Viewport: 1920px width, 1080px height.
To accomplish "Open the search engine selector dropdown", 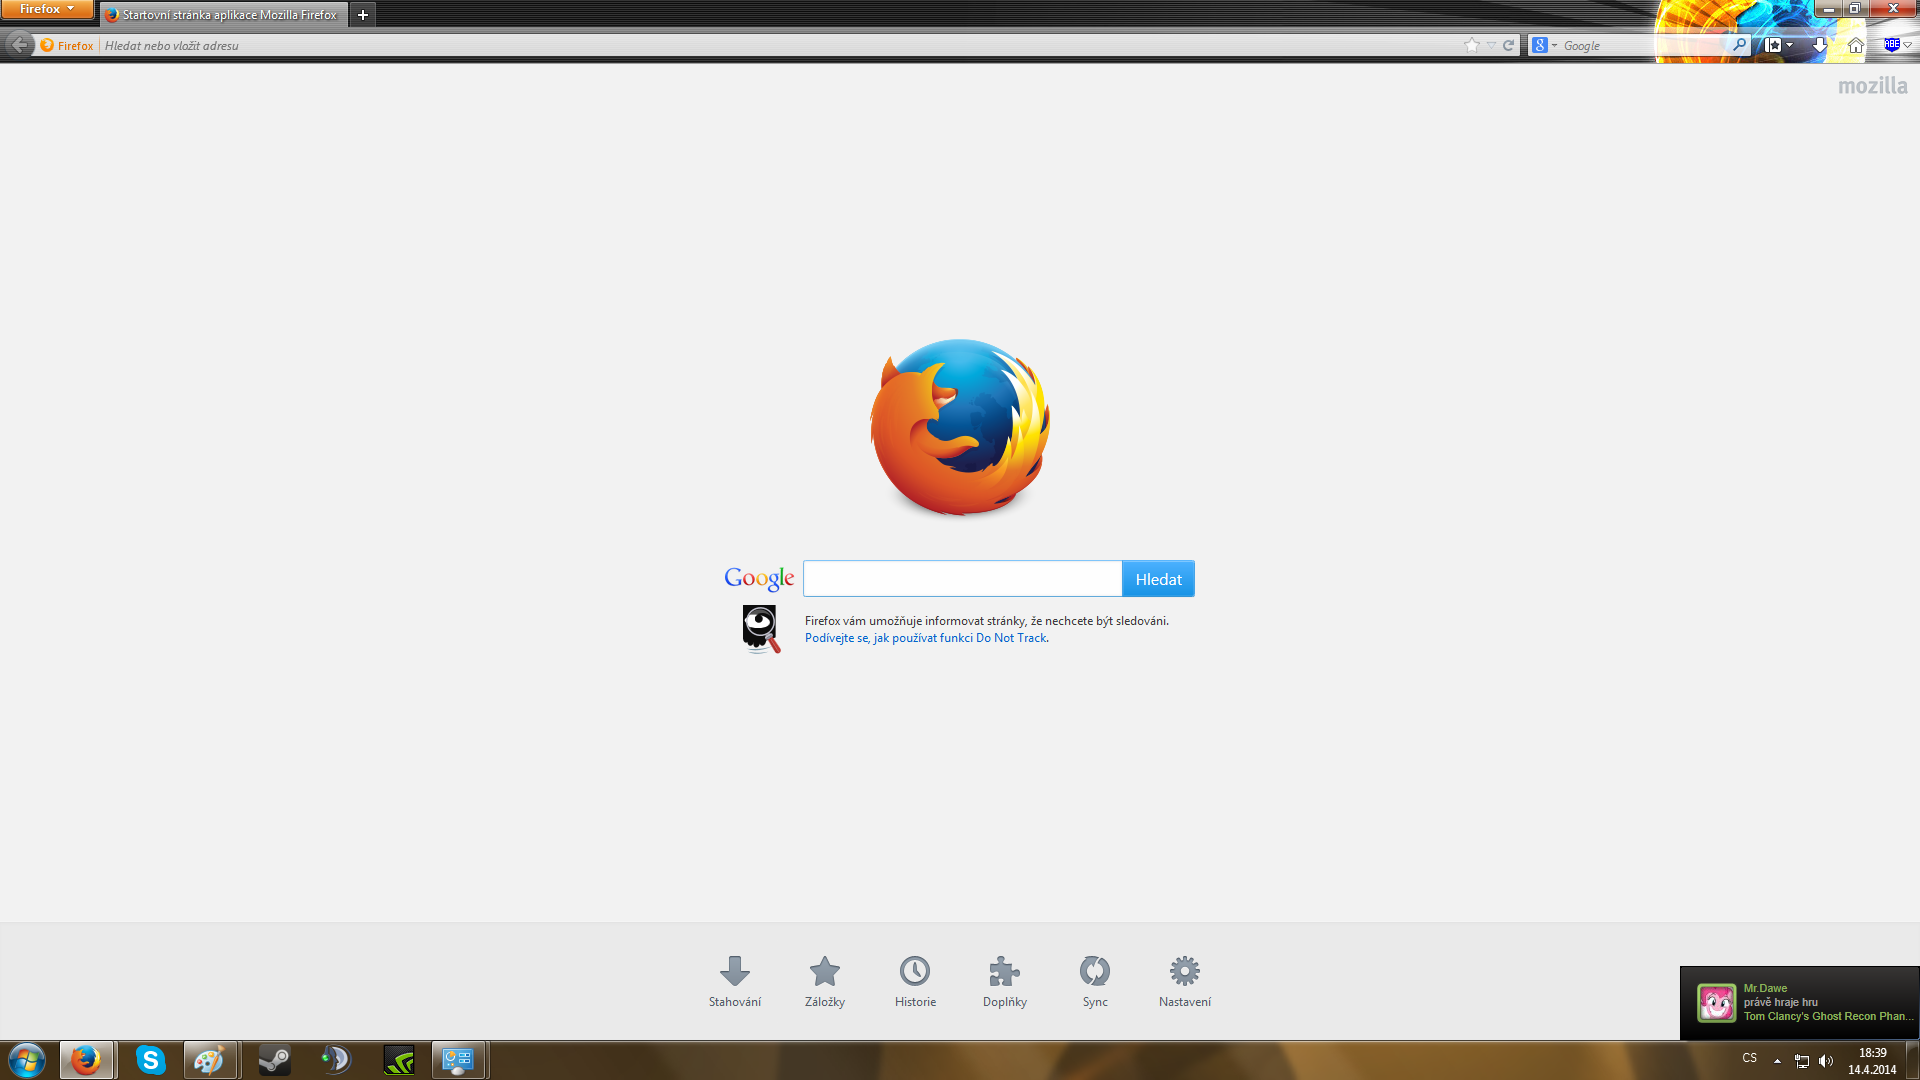I will coord(1545,45).
